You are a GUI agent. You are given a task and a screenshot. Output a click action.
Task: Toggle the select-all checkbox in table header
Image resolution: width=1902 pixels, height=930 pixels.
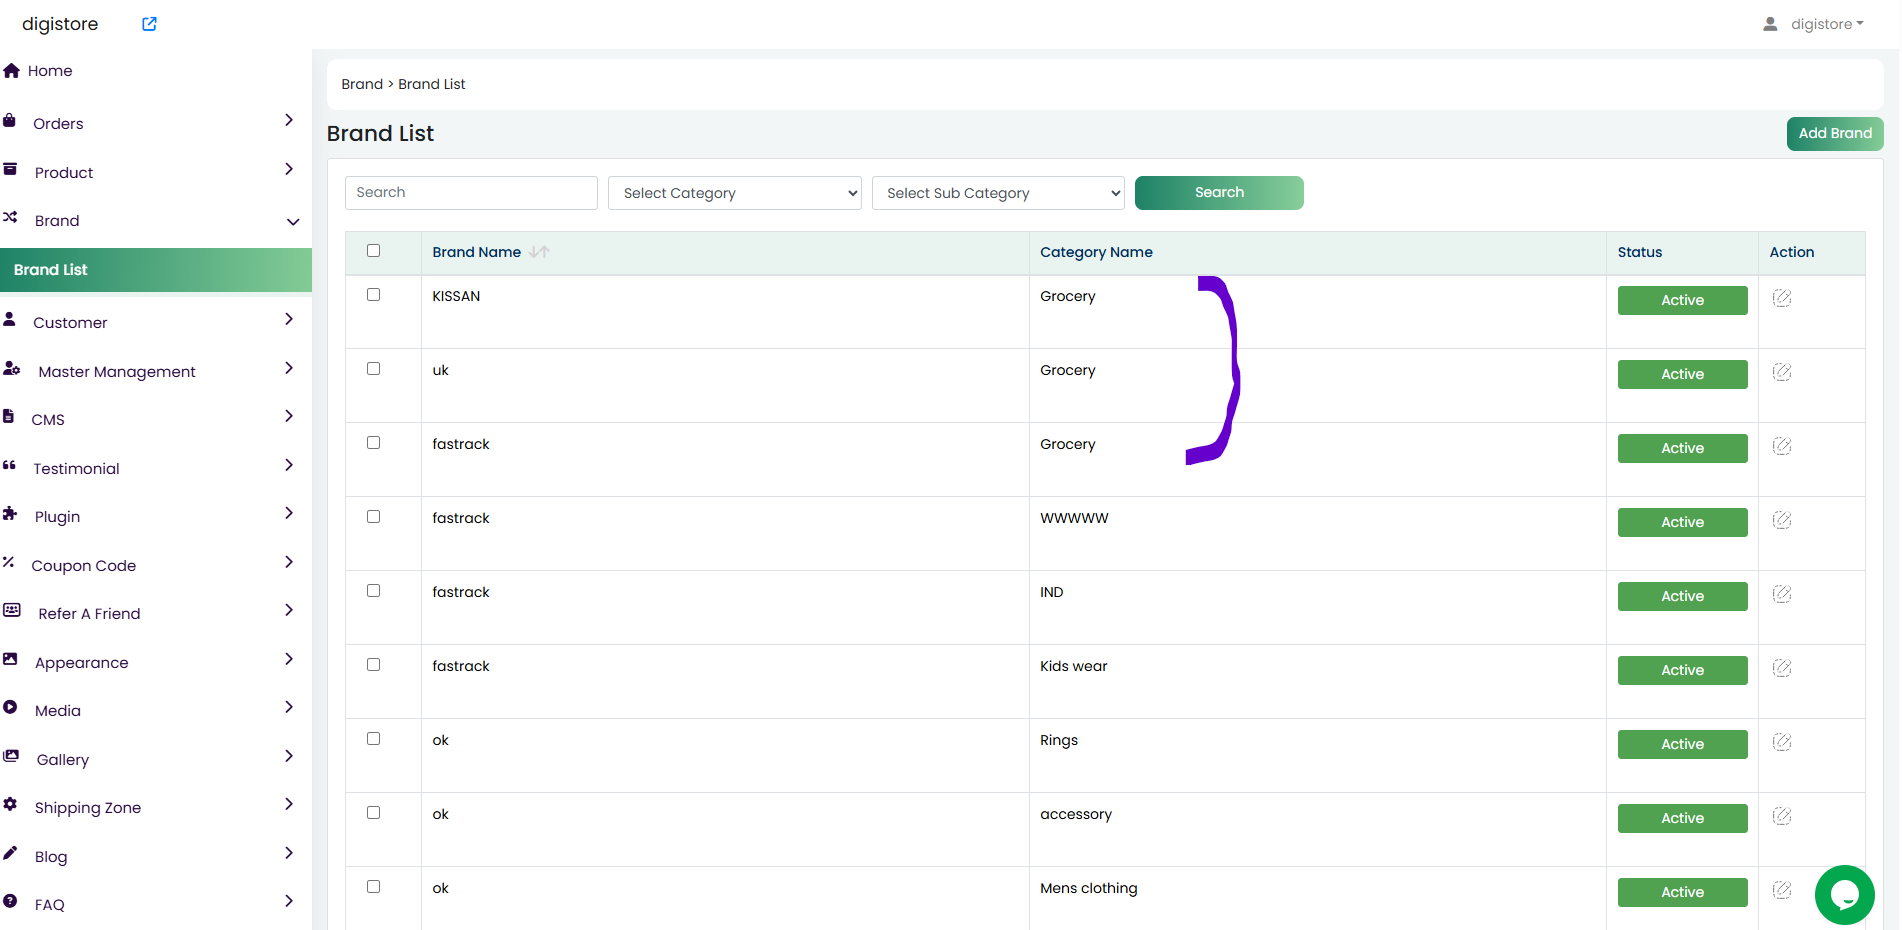click(x=374, y=251)
